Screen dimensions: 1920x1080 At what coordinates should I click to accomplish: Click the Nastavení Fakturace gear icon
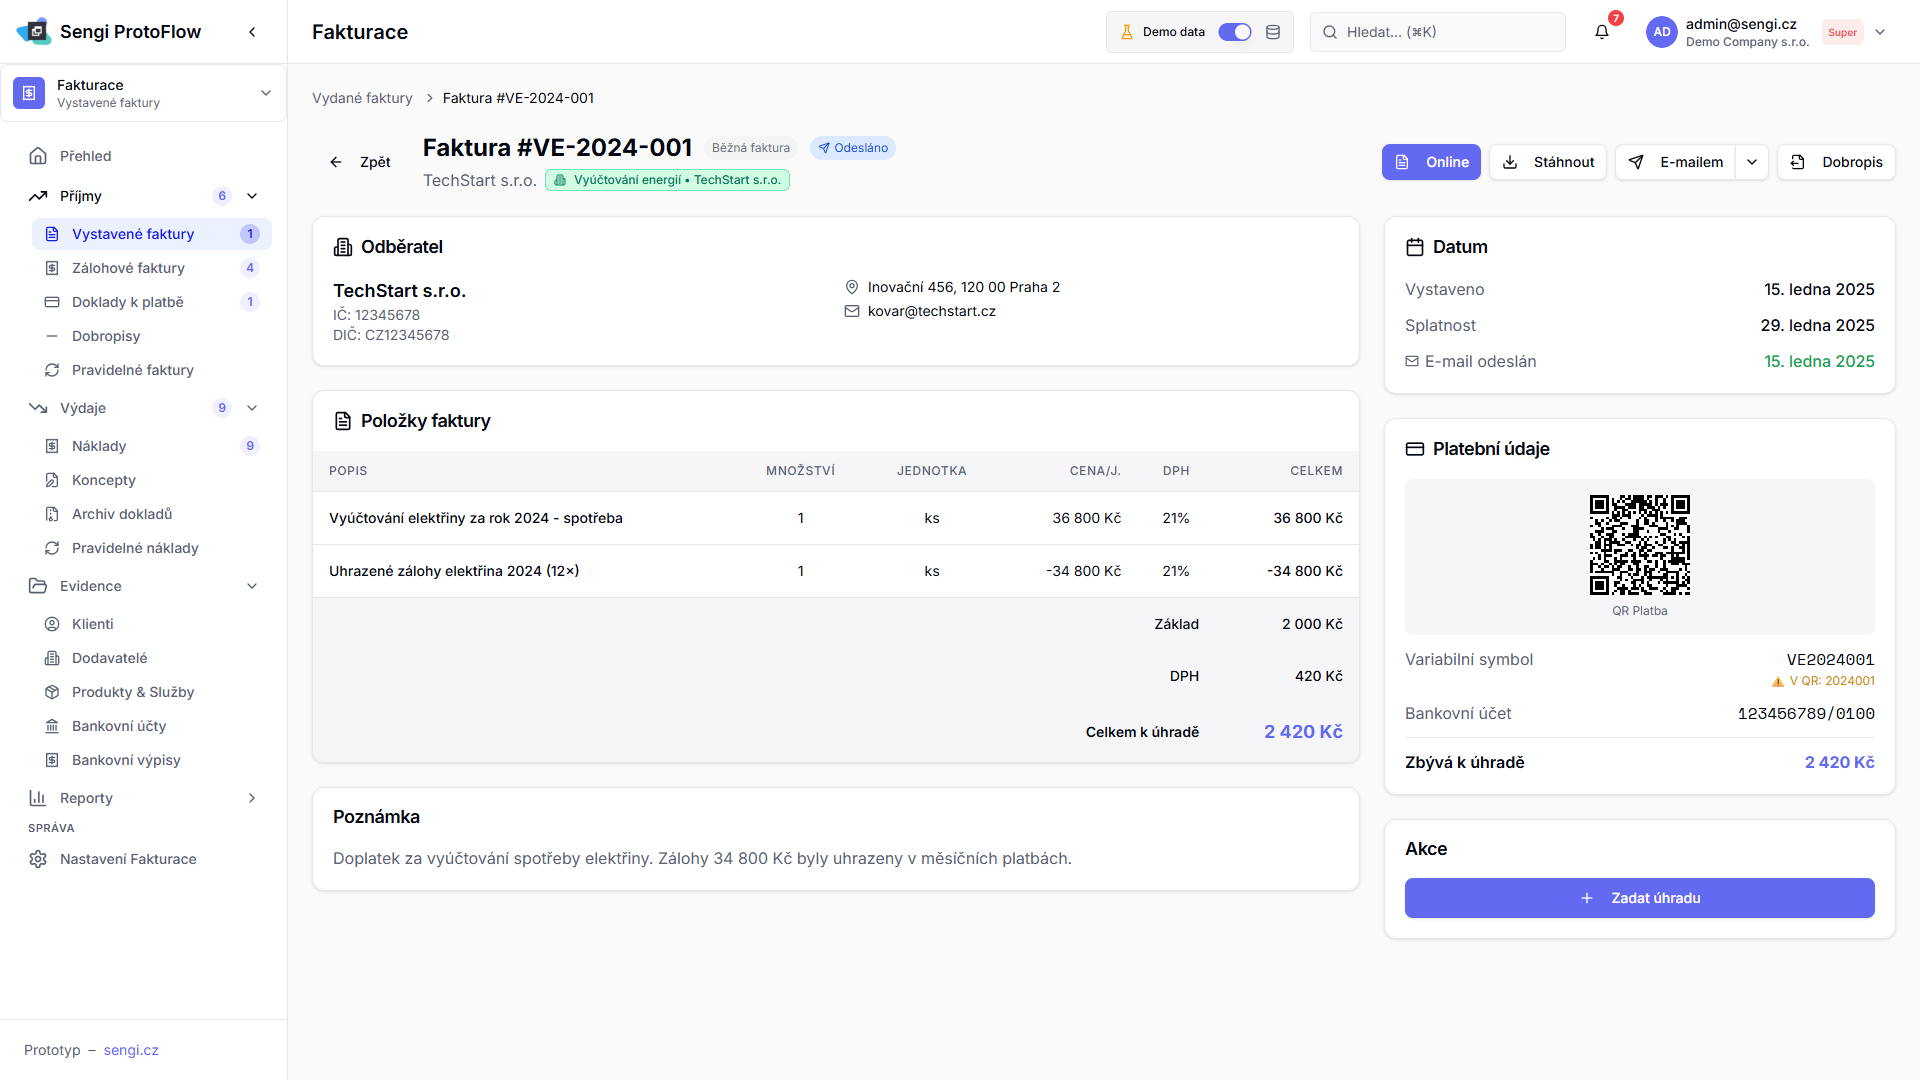point(38,859)
